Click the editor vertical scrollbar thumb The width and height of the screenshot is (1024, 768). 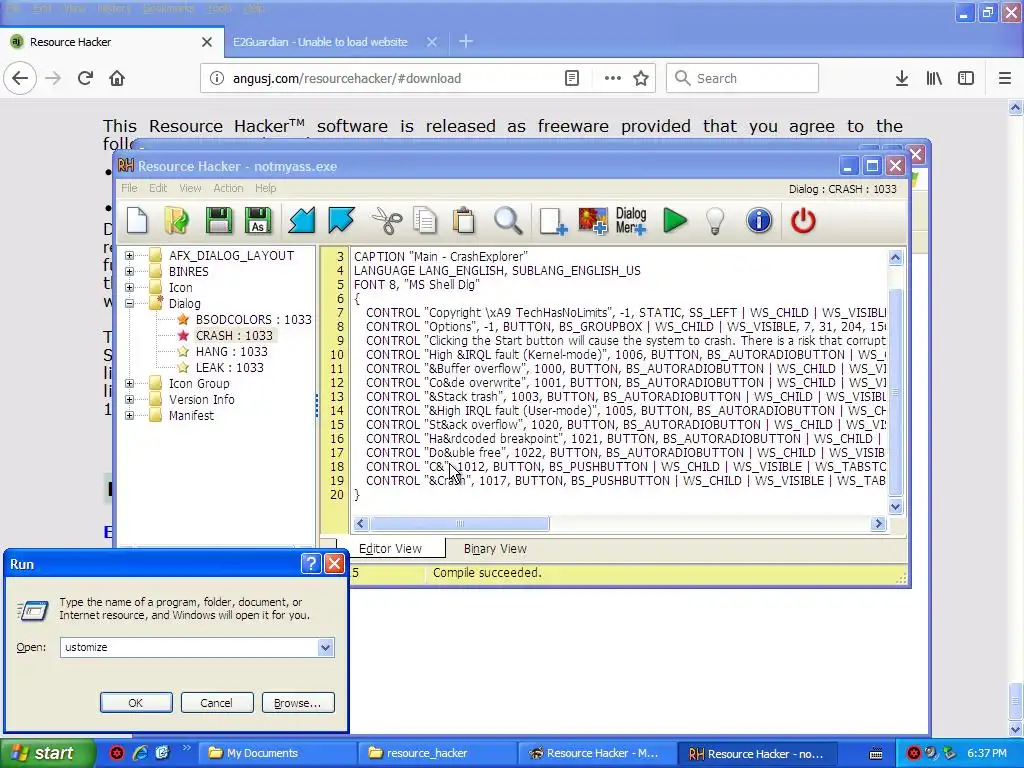click(895, 392)
